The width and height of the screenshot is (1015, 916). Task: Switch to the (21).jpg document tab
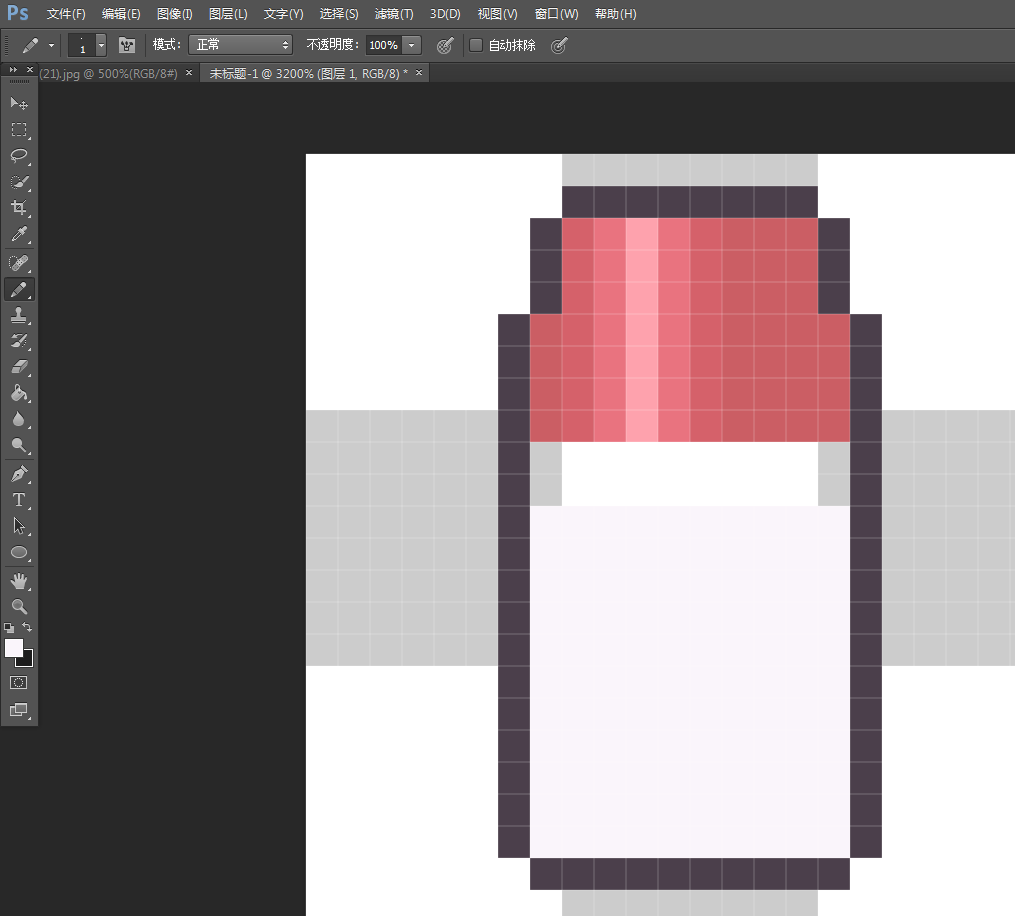108,74
